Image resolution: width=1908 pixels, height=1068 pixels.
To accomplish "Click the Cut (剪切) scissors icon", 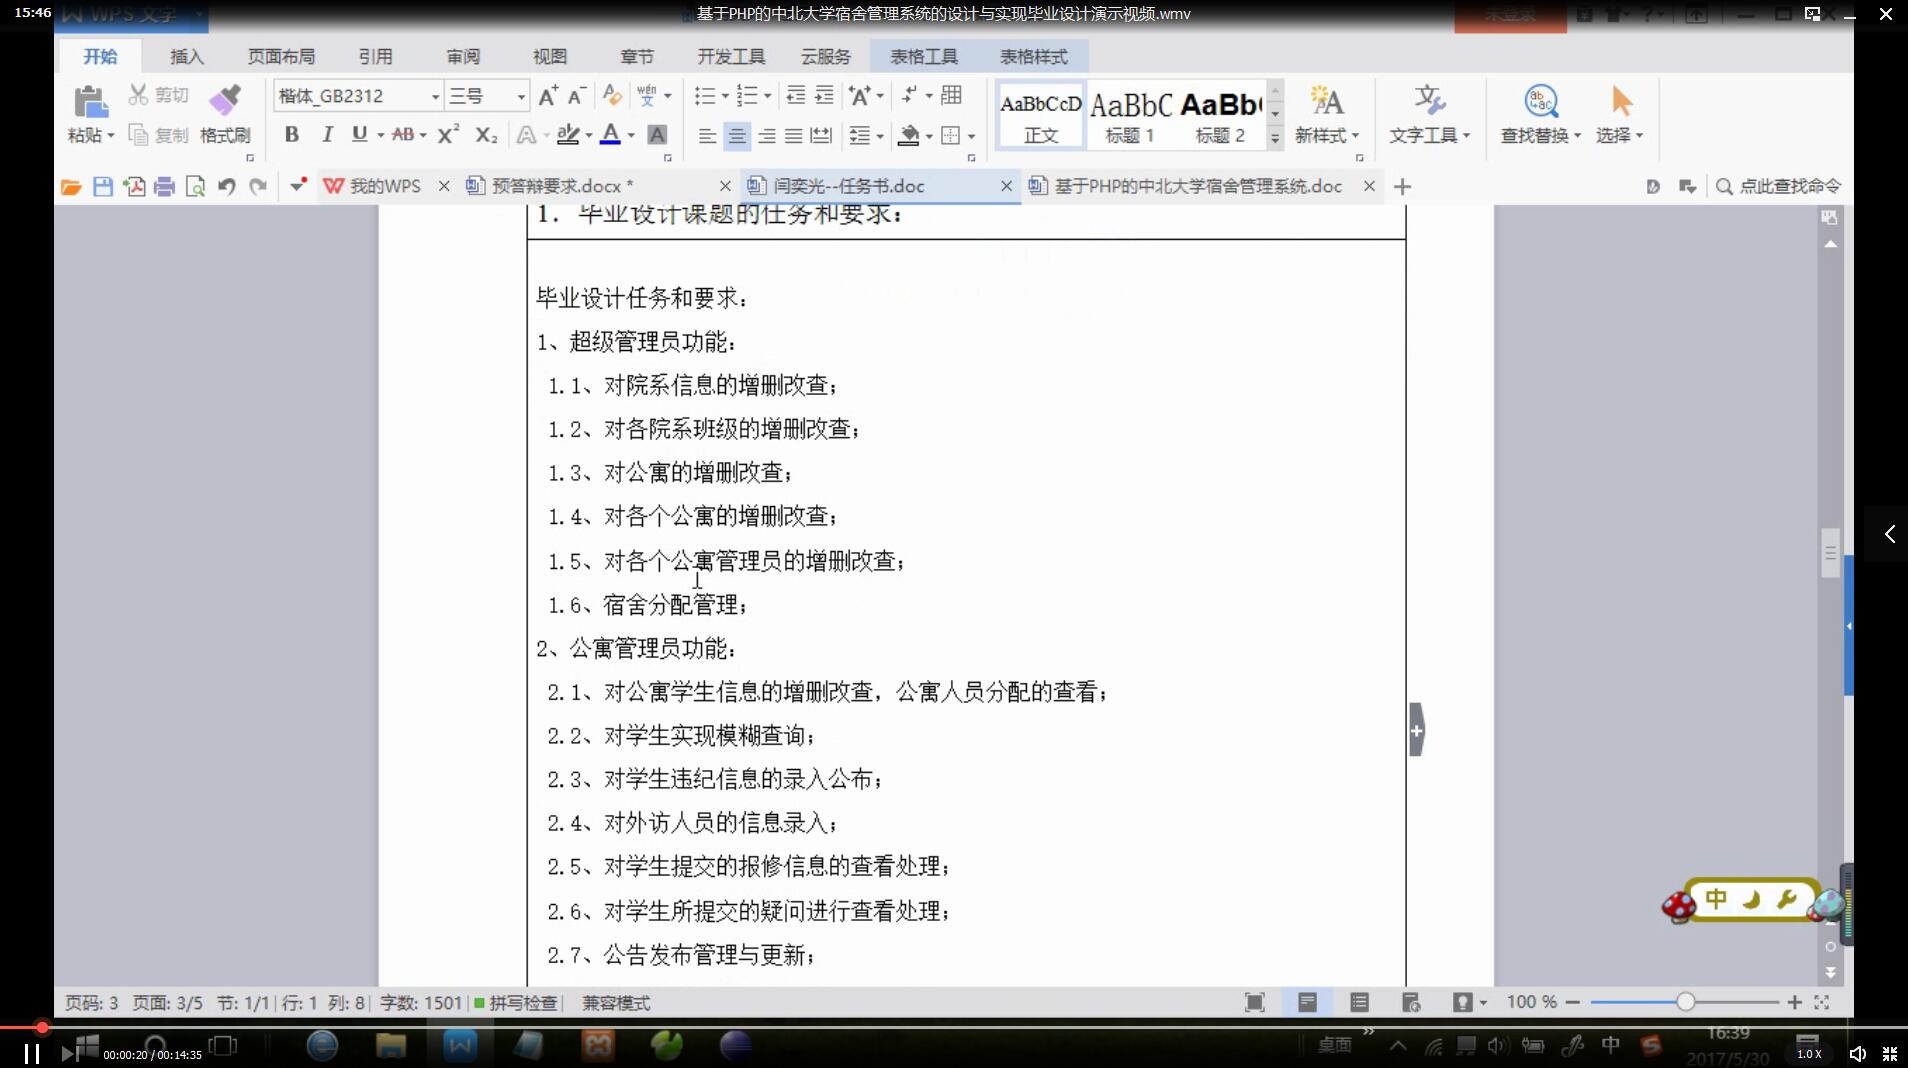I will (x=138, y=95).
